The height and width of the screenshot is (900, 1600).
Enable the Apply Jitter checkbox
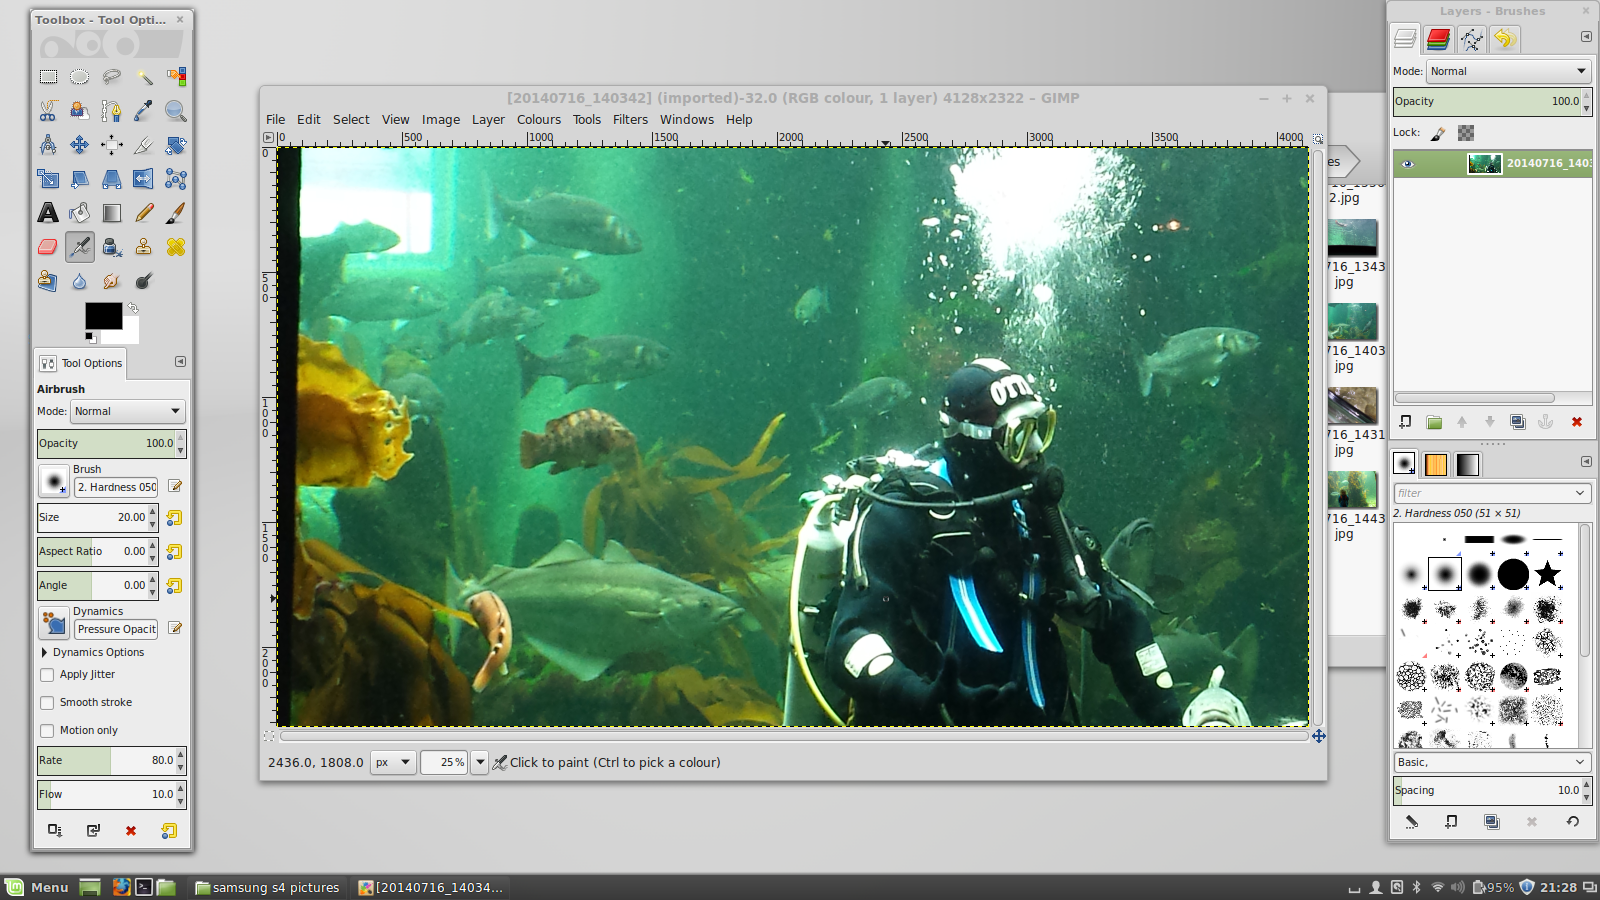pos(47,675)
